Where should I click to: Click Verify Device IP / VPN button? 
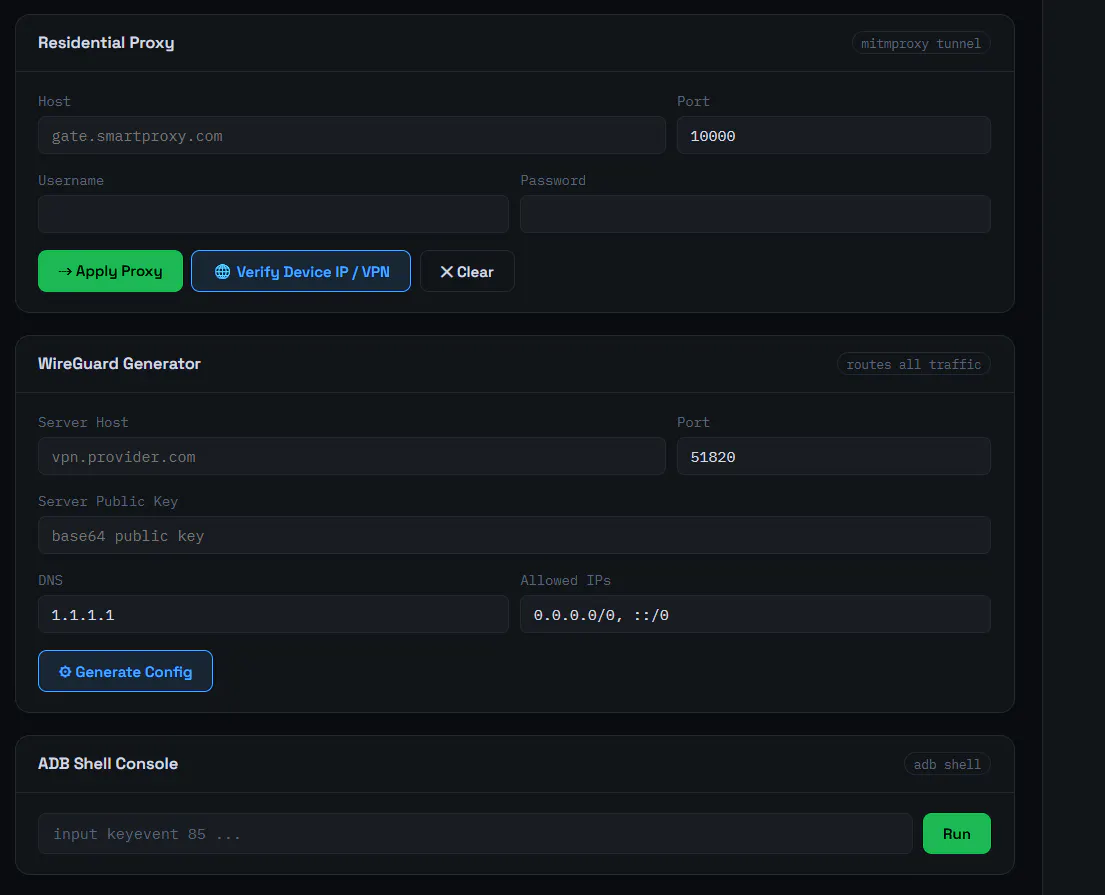click(301, 271)
